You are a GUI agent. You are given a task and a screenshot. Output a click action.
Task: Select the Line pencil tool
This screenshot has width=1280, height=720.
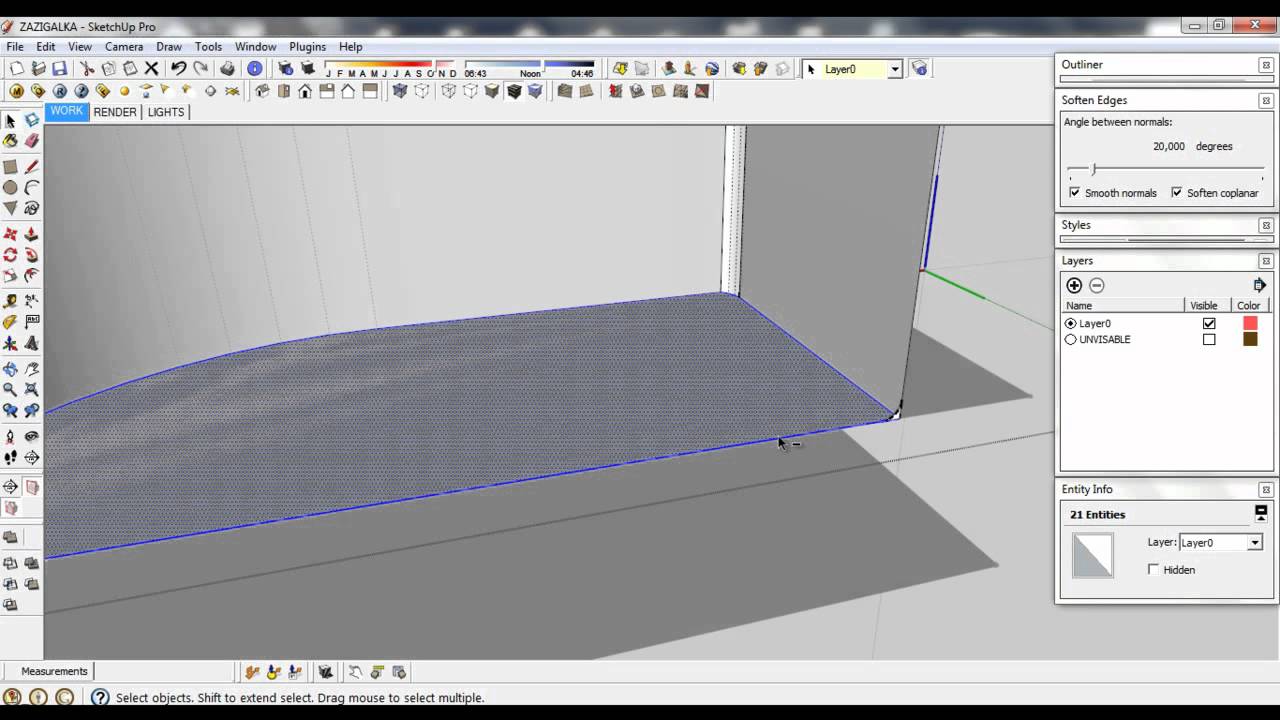32,167
